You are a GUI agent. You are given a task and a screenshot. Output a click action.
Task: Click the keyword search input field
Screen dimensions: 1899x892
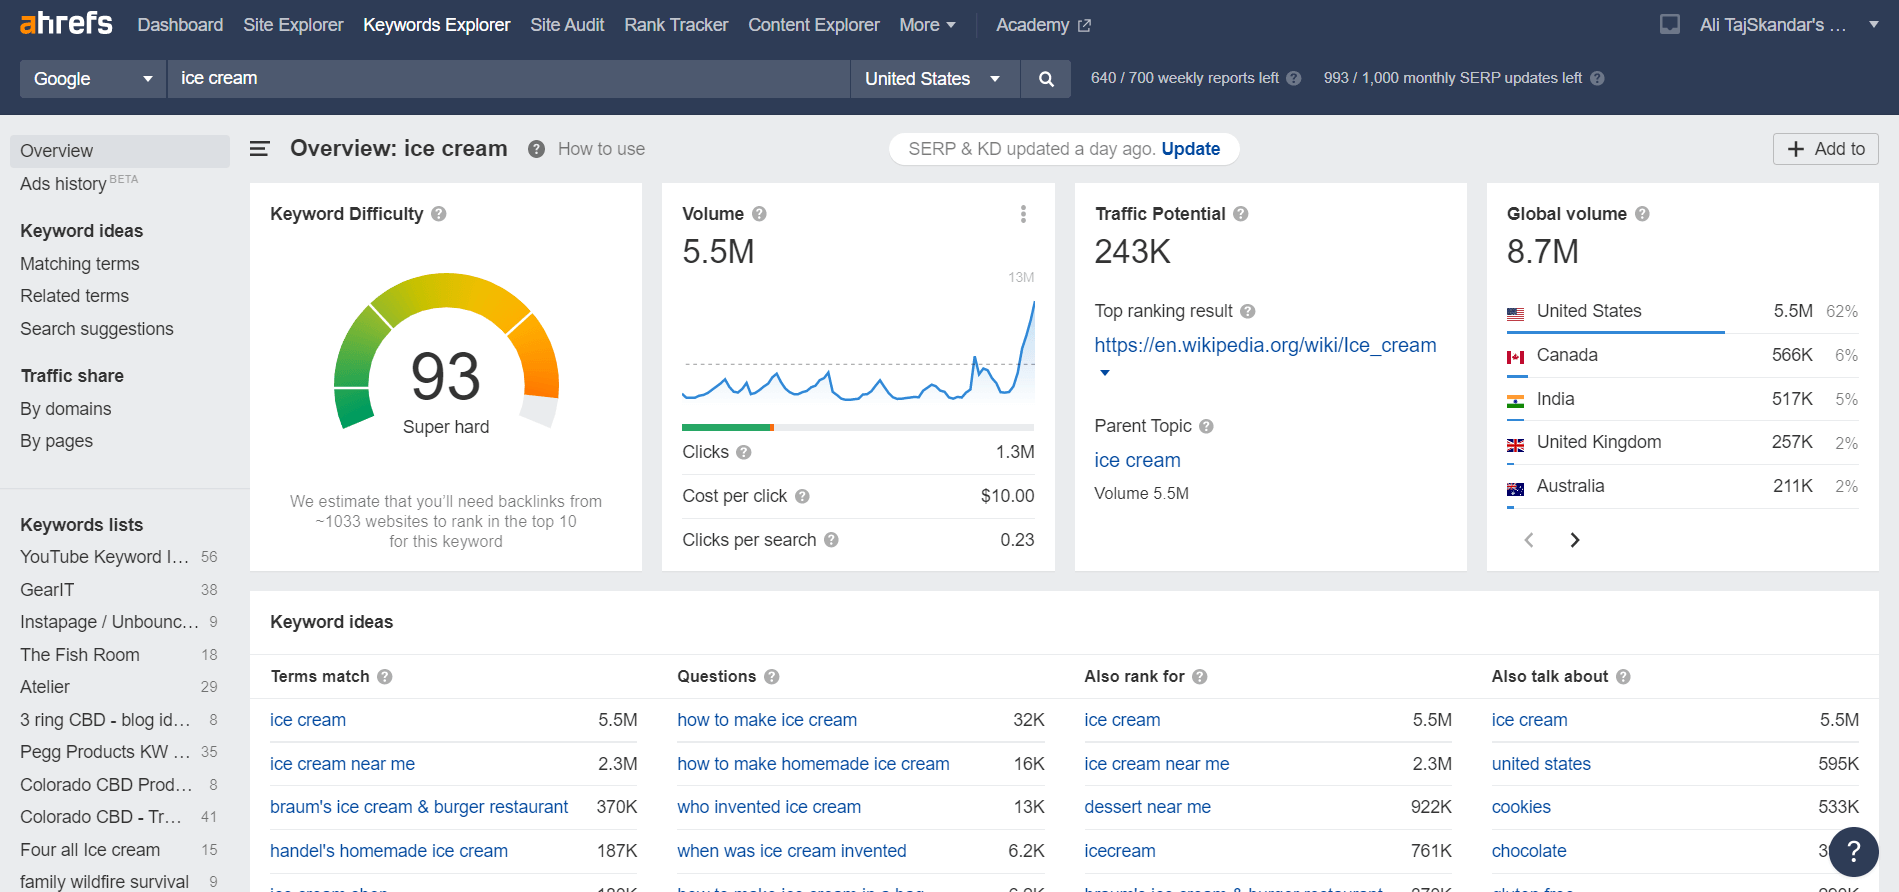tap(509, 79)
